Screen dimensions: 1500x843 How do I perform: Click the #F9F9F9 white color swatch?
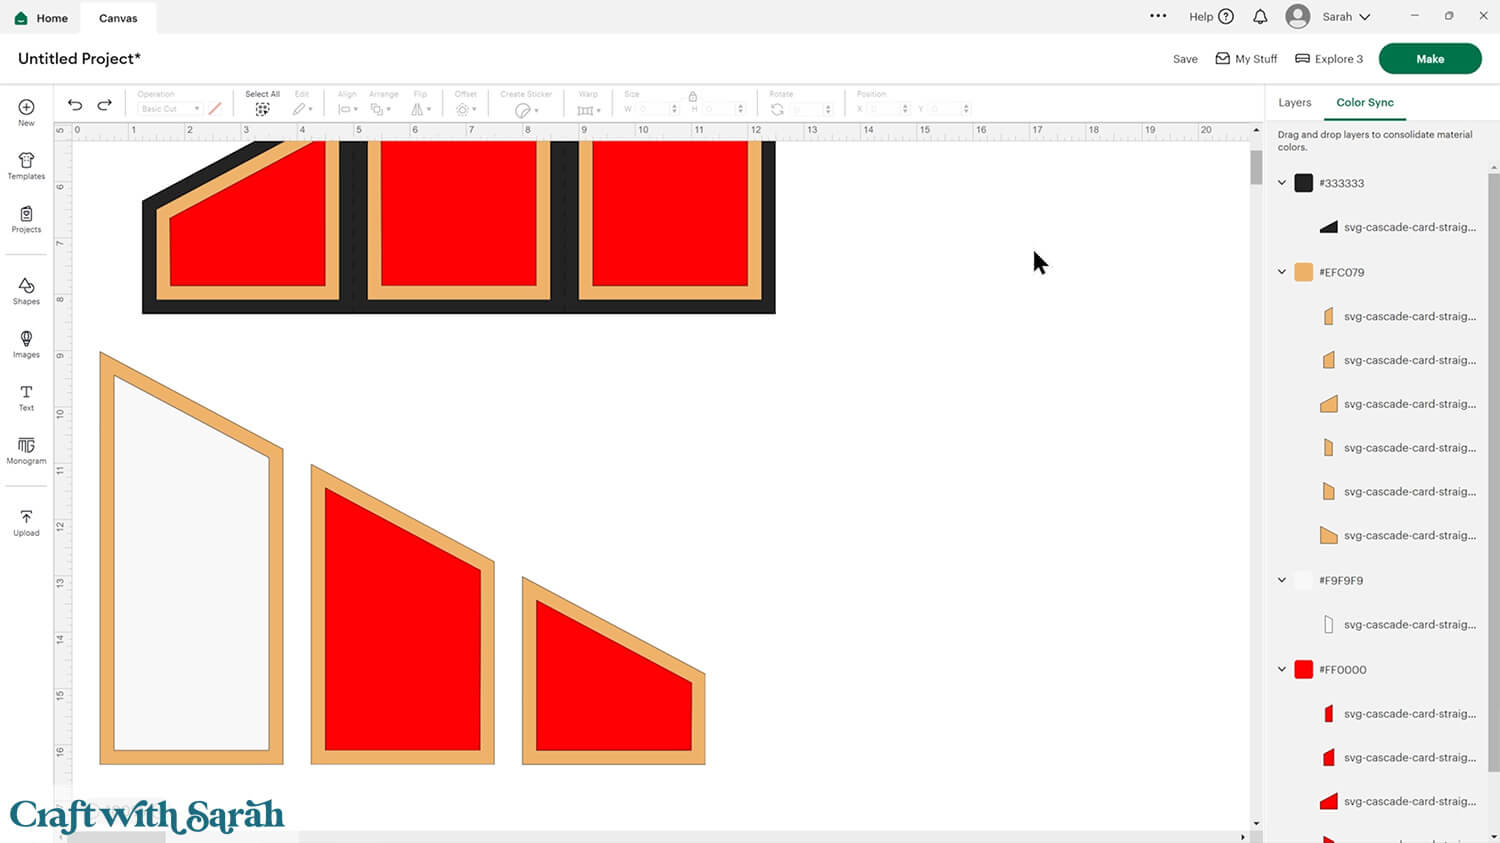click(x=1303, y=580)
